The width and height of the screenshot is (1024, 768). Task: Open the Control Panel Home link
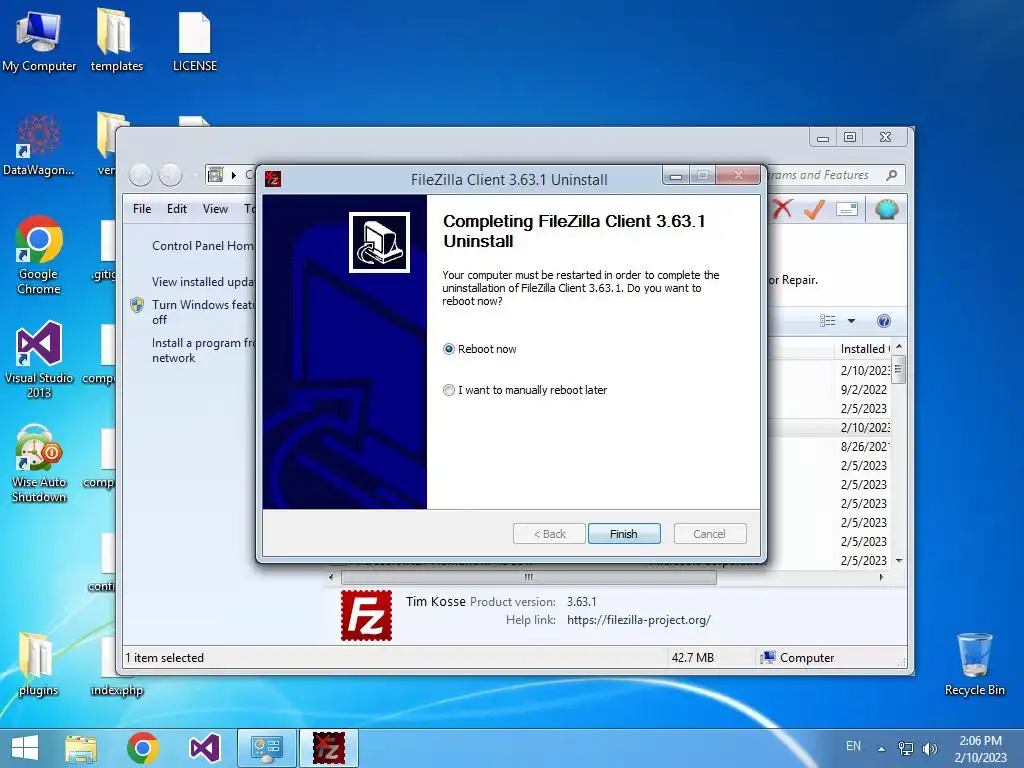pos(203,246)
